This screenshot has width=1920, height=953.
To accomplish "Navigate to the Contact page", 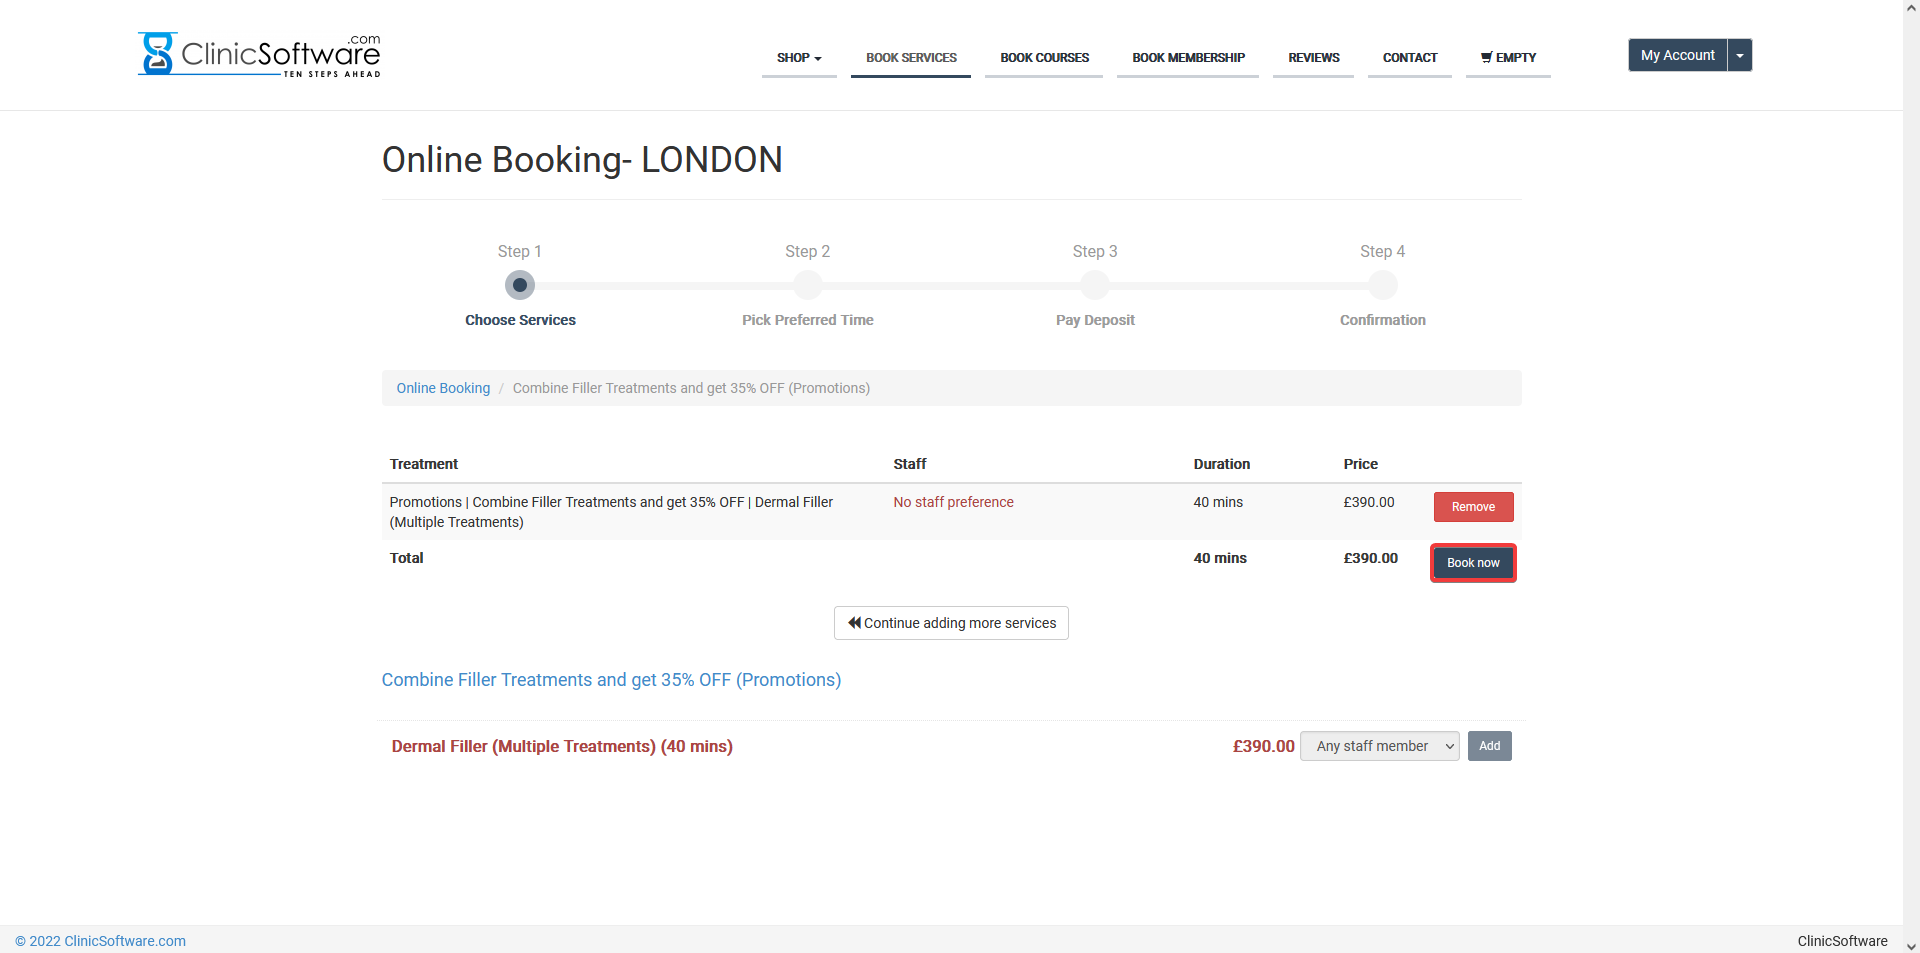I will click(x=1409, y=58).
